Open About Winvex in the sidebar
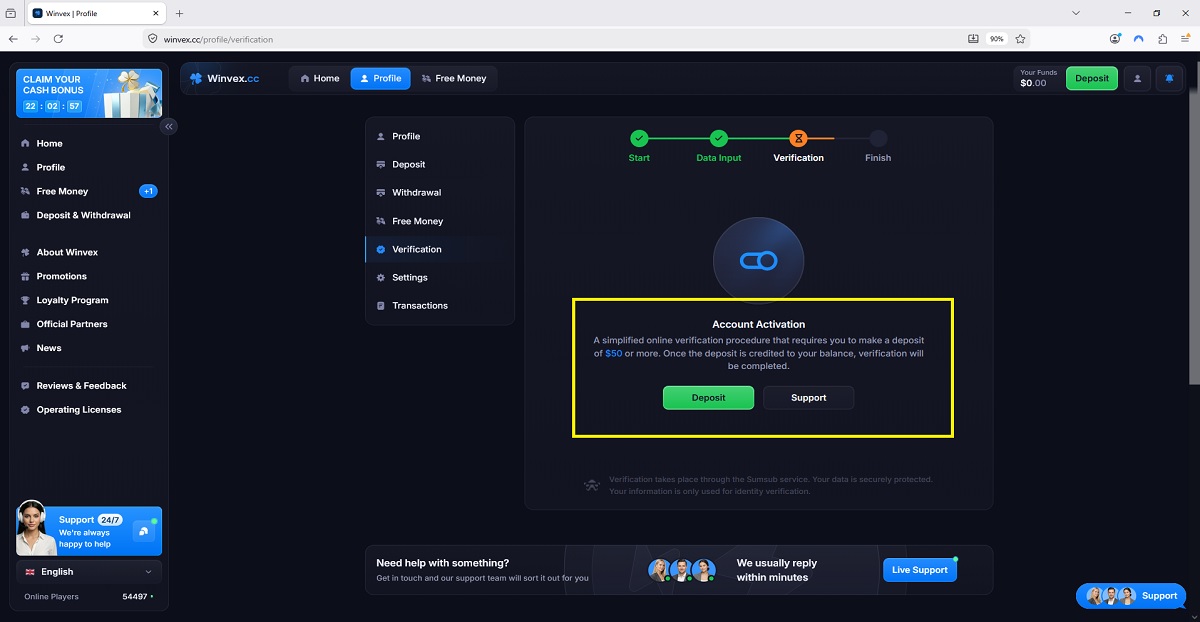This screenshot has width=1200, height=622. [67, 252]
